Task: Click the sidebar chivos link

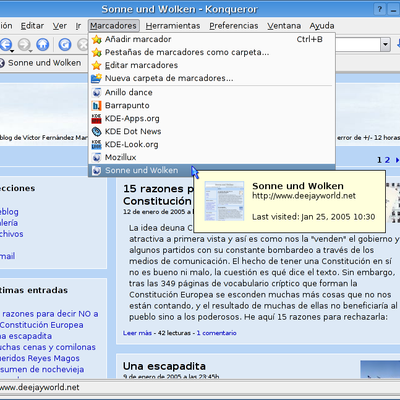Action: (12, 234)
